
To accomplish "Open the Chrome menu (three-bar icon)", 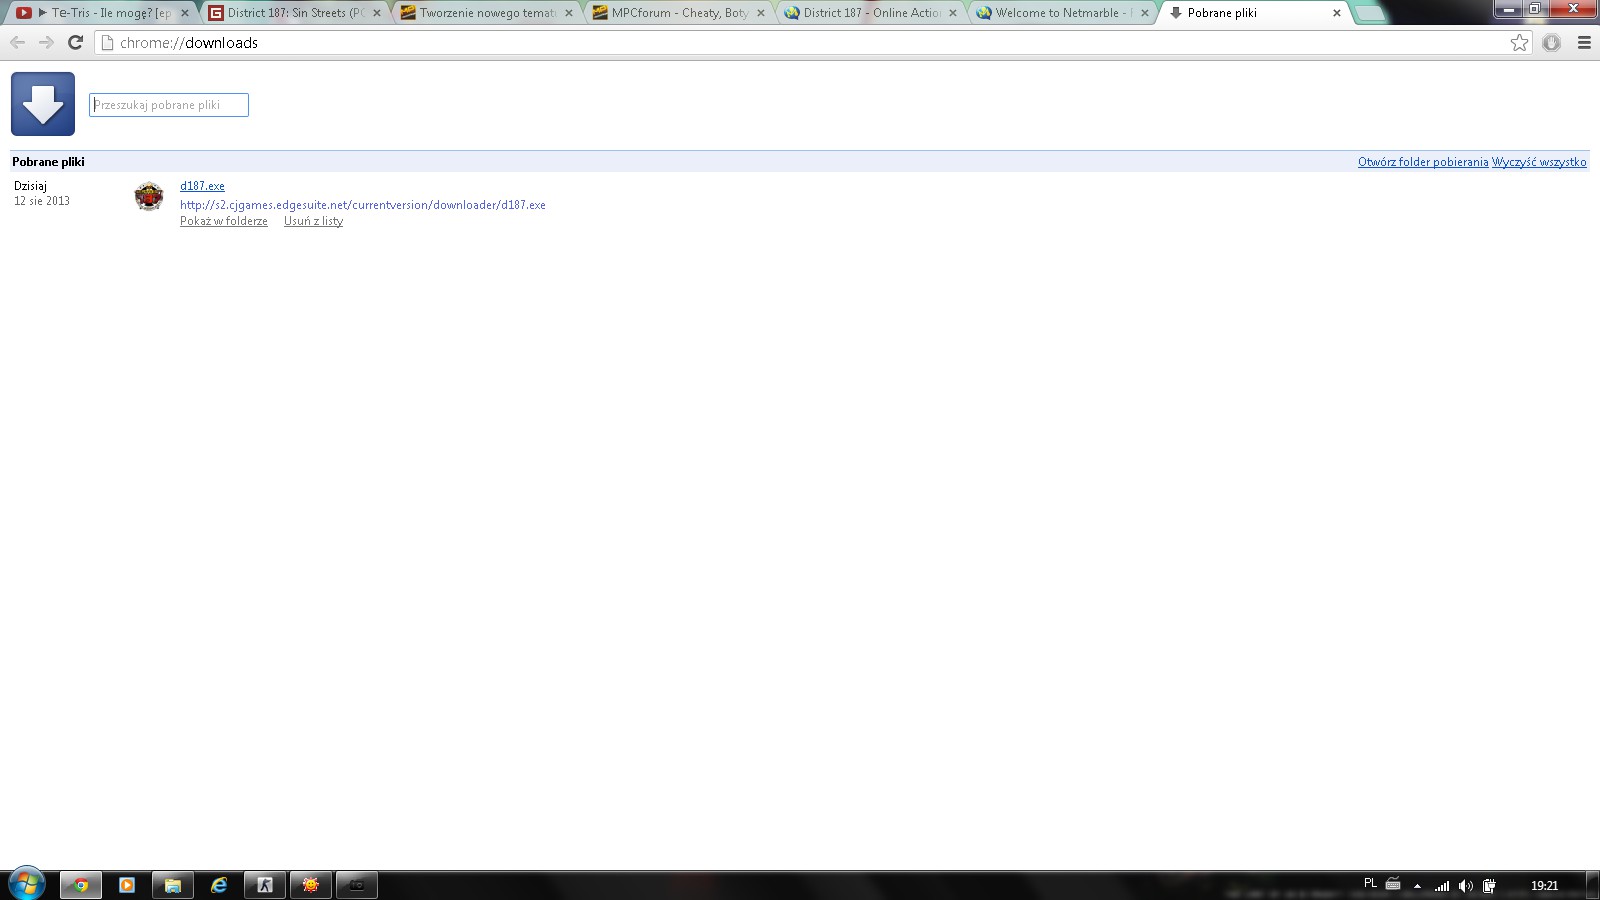I will tap(1584, 42).
